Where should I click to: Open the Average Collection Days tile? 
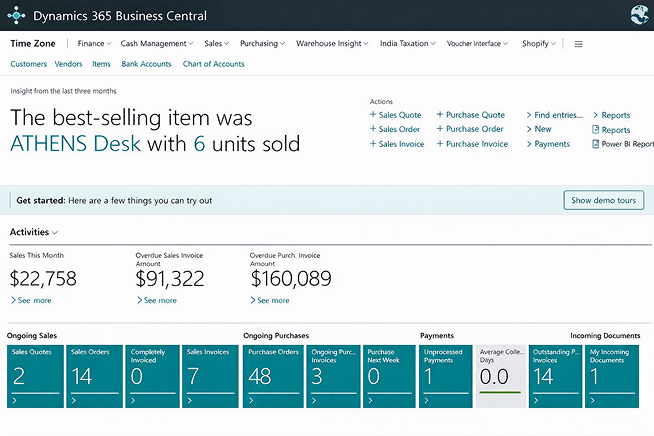pos(501,376)
